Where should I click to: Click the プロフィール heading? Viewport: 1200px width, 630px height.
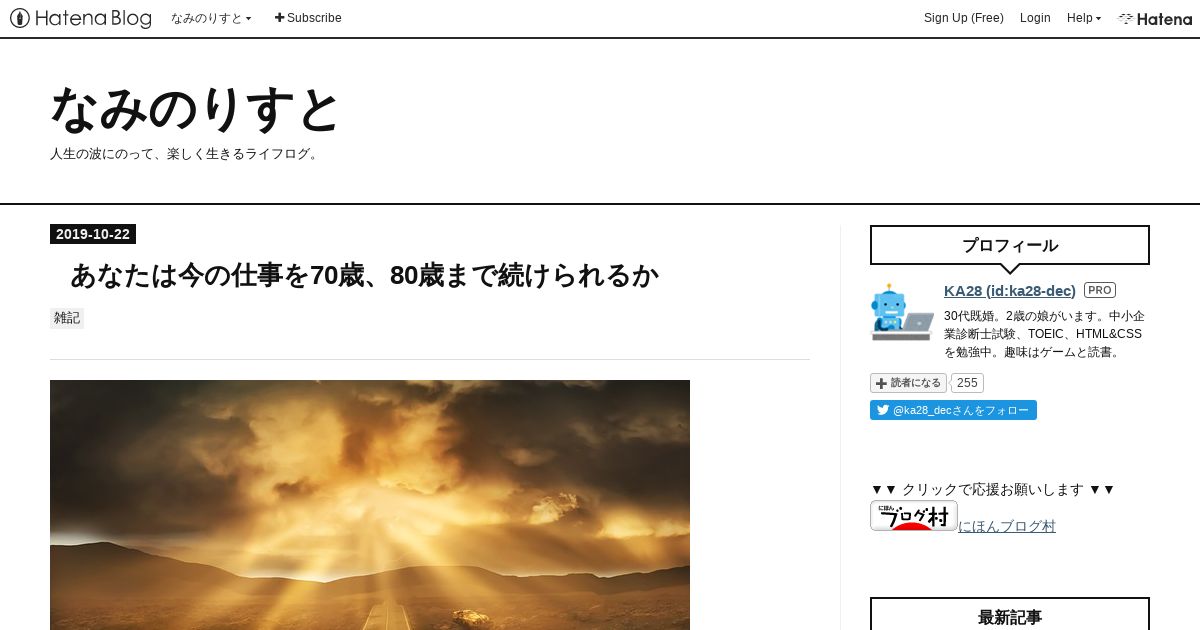click(x=1010, y=245)
